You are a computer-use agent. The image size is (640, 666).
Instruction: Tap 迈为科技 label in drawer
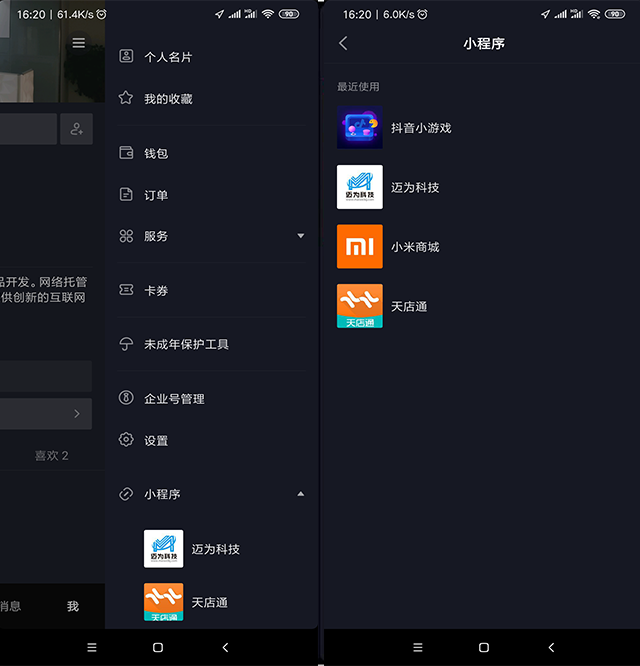point(215,549)
